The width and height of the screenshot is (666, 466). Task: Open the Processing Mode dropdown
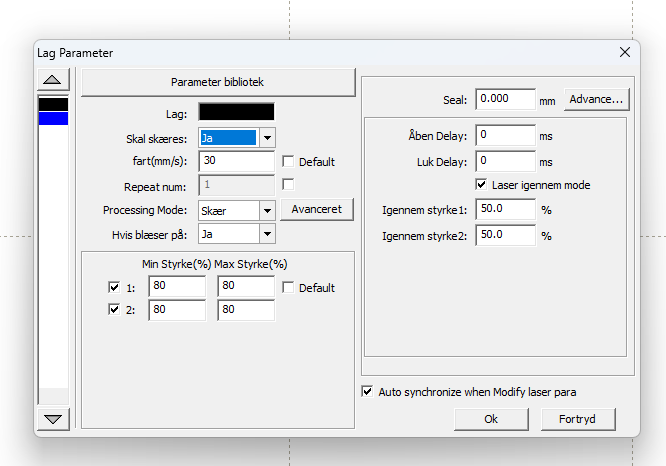(267, 211)
